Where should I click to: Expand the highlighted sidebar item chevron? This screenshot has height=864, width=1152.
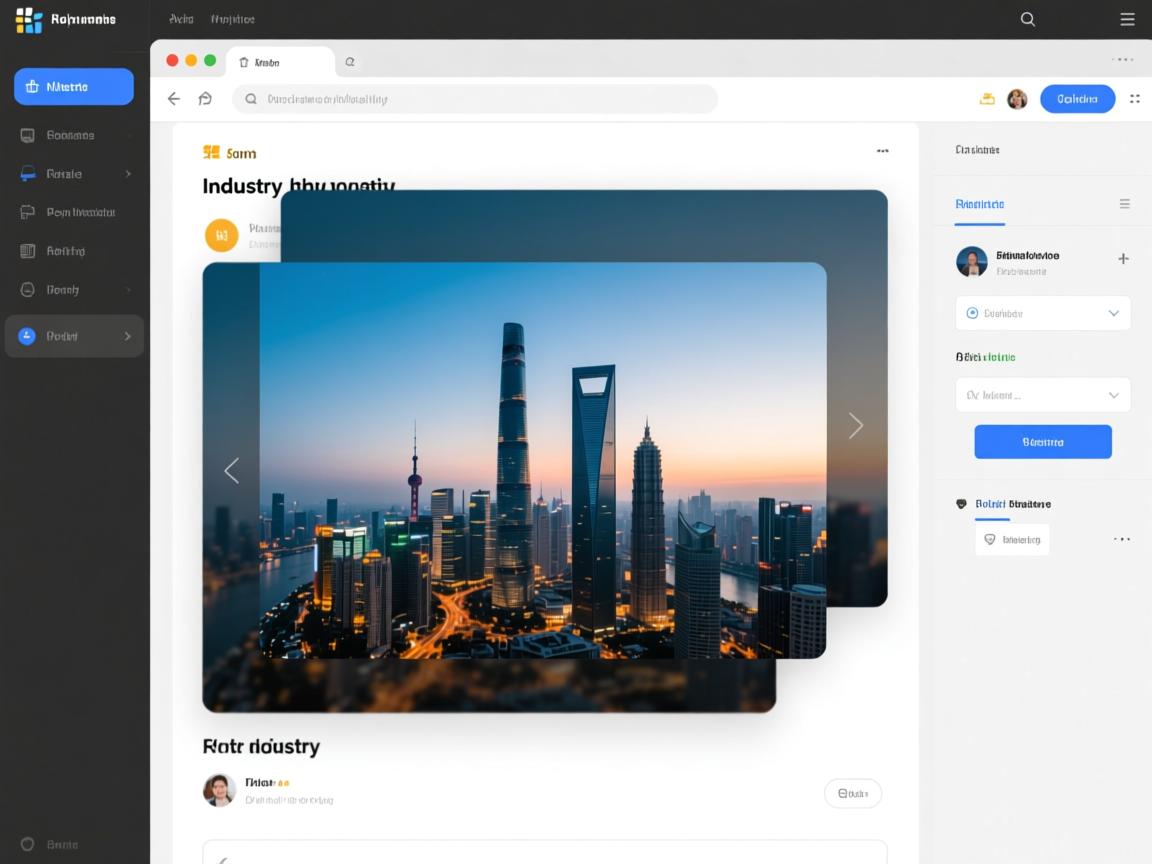(128, 337)
